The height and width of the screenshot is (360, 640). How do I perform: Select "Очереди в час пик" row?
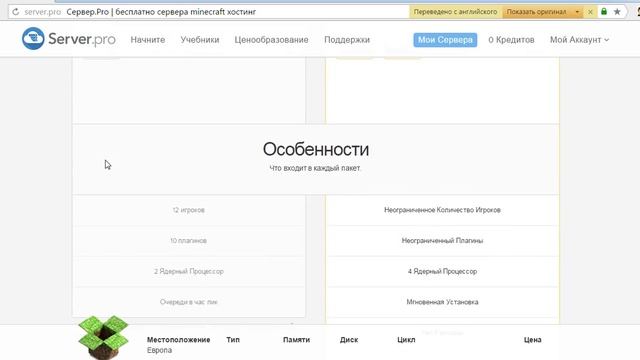point(189,302)
